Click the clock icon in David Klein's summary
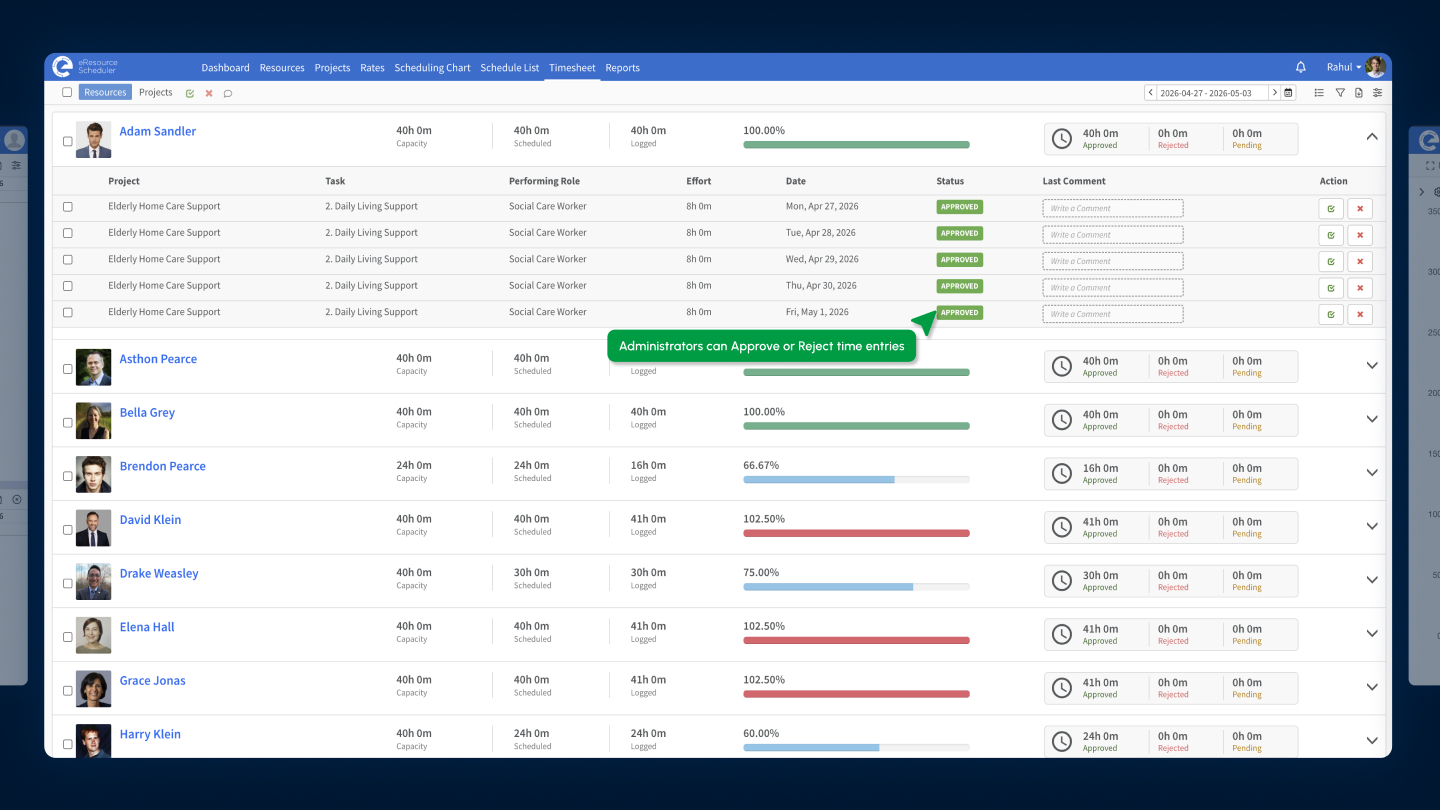This screenshot has width=1440, height=810. [x=1062, y=527]
